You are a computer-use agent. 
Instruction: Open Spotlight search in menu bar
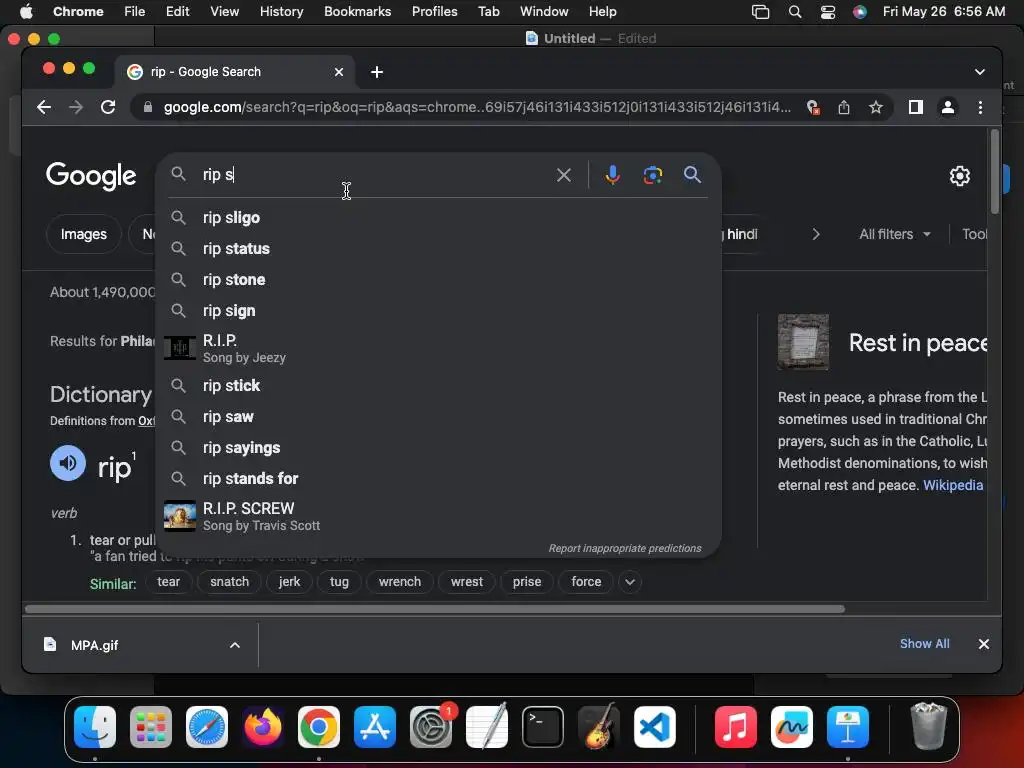[795, 12]
